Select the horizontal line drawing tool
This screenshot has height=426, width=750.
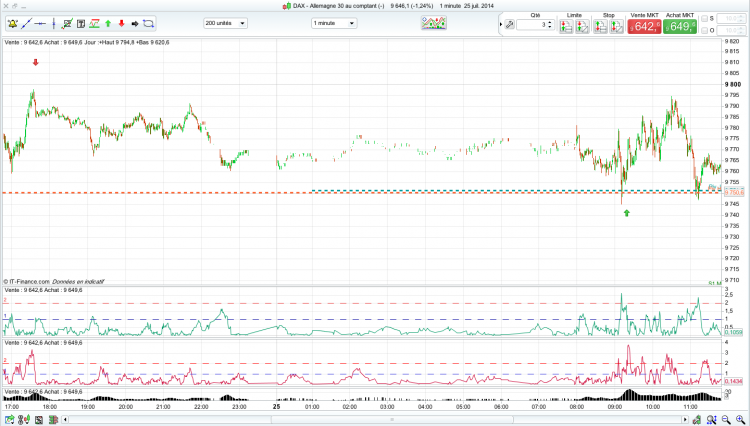pyautogui.click(x=41, y=23)
